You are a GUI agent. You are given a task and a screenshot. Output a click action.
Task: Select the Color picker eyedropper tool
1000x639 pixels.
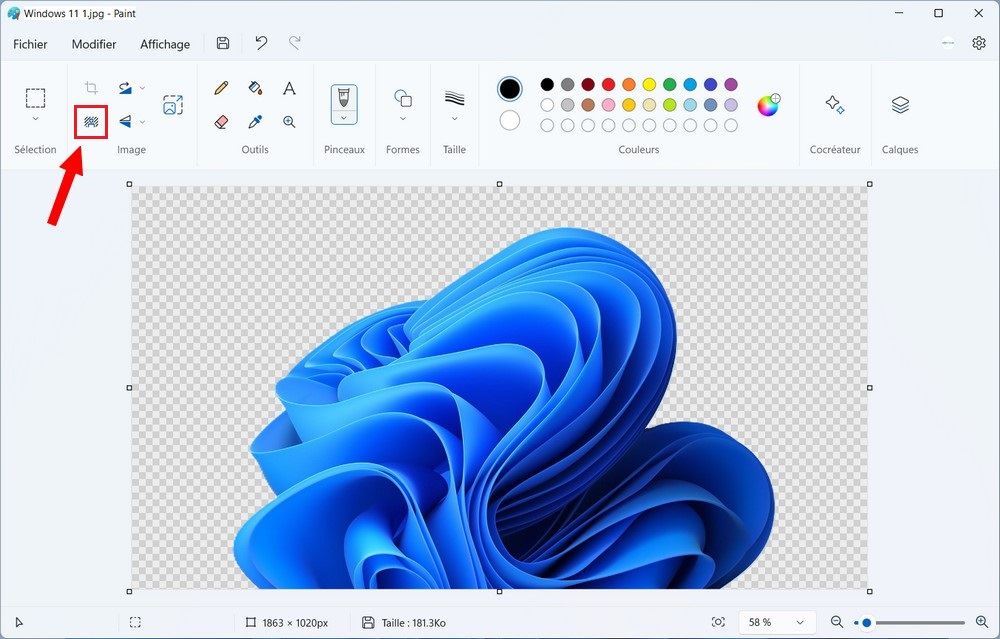point(255,122)
